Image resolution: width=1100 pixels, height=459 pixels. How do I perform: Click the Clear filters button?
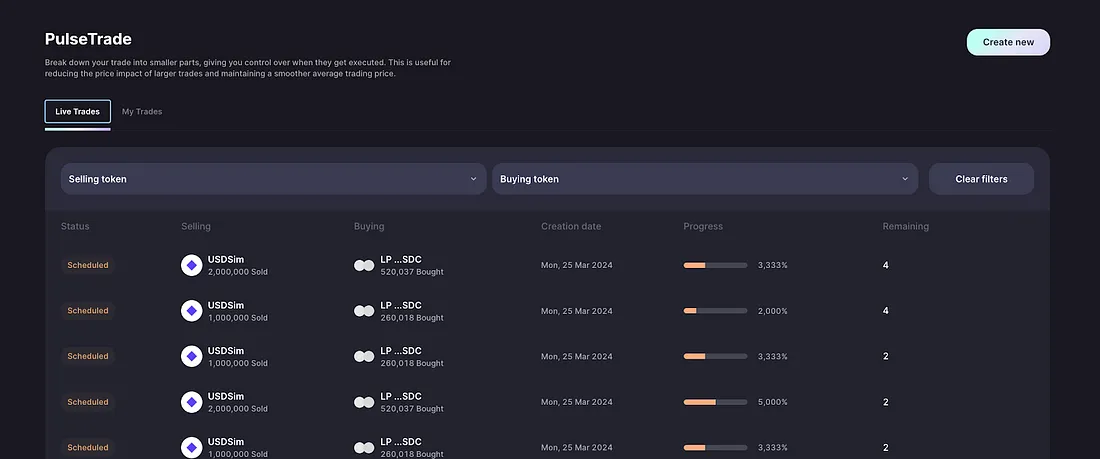[x=981, y=179]
